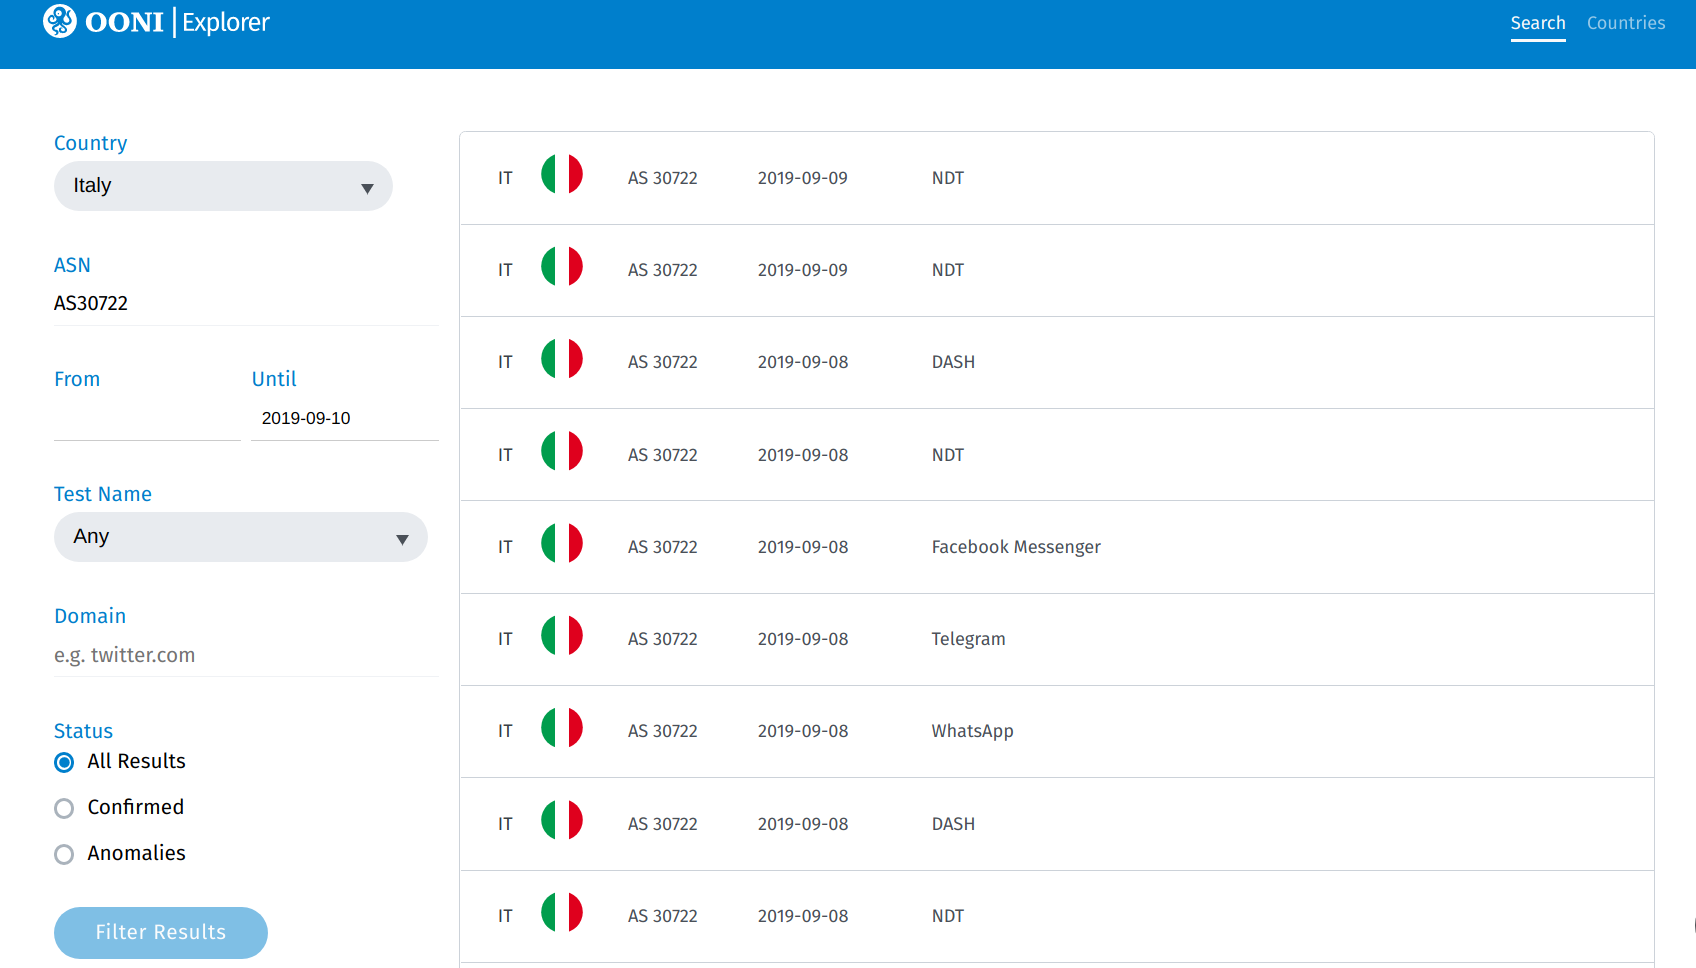1696x968 pixels.
Task: Click the OONI Explorer logo icon
Action: pyautogui.click(x=60, y=21)
